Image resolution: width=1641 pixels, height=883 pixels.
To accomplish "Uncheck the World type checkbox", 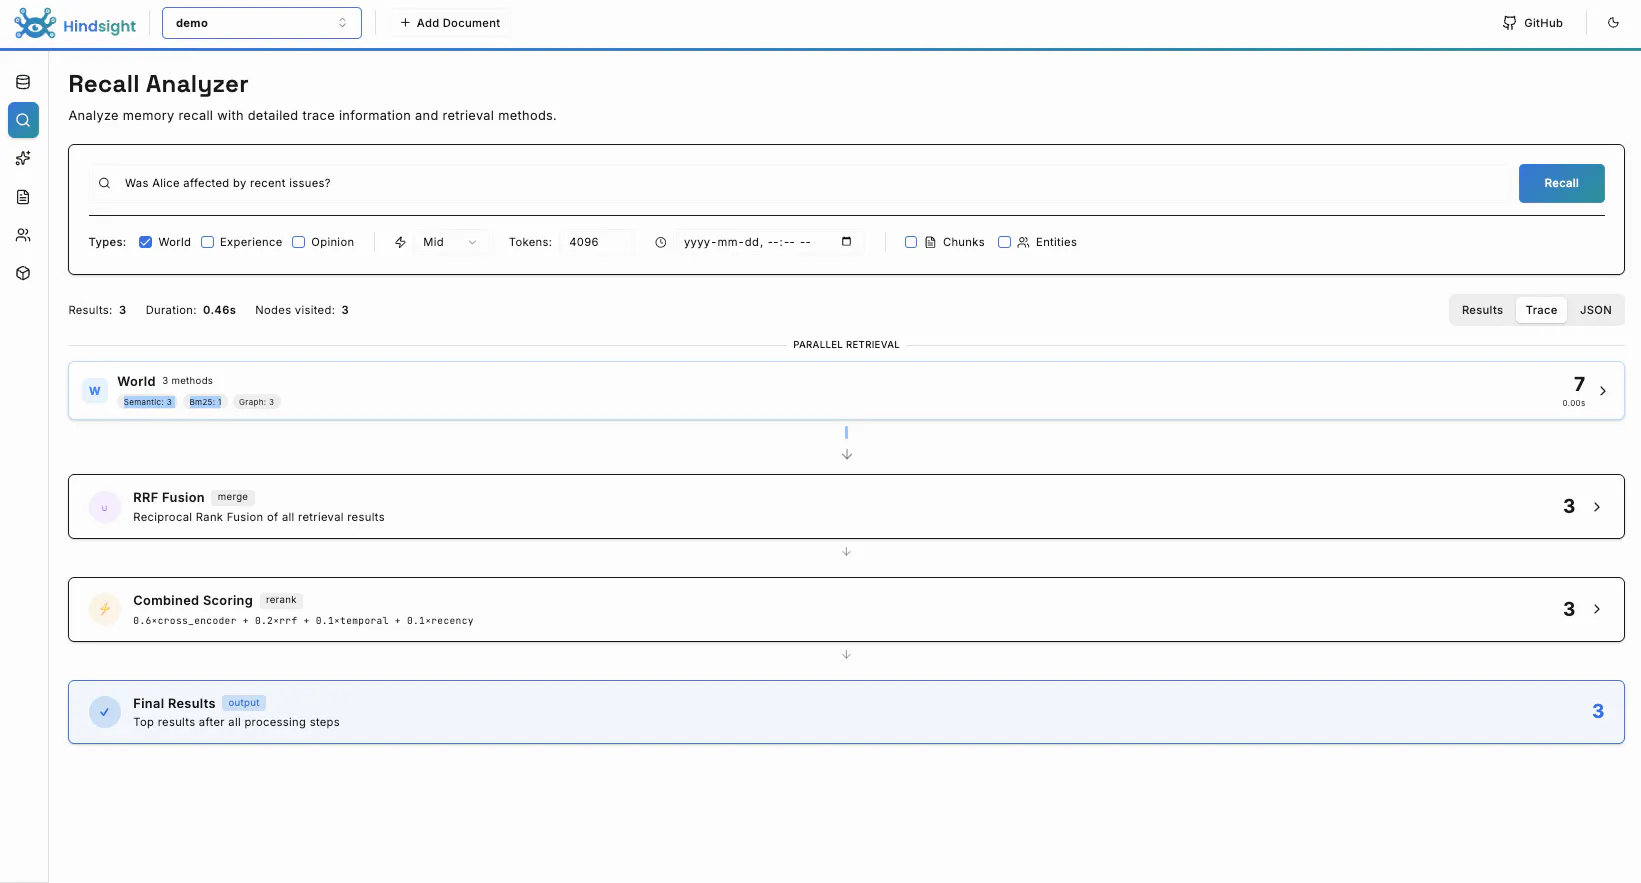I will pyautogui.click(x=146, y=242).
